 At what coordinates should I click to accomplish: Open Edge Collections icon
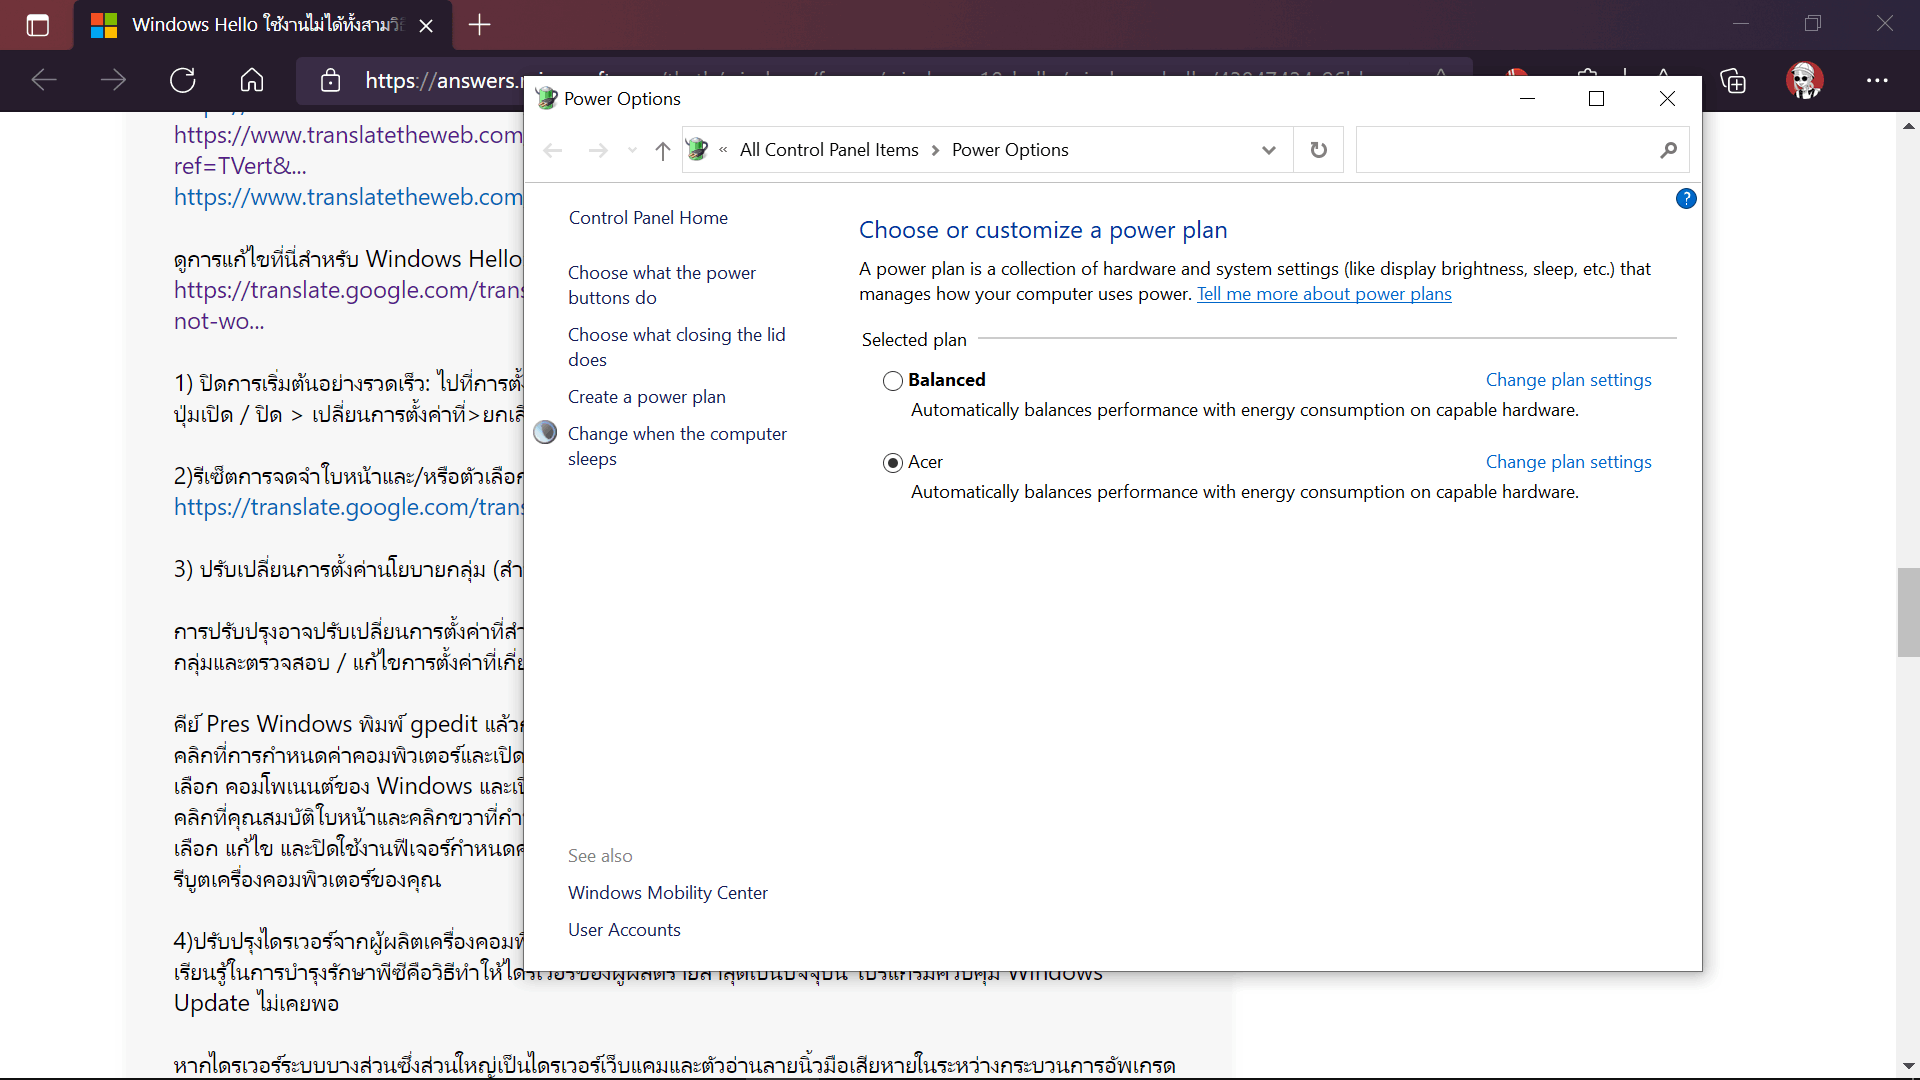click(1733, 80)
